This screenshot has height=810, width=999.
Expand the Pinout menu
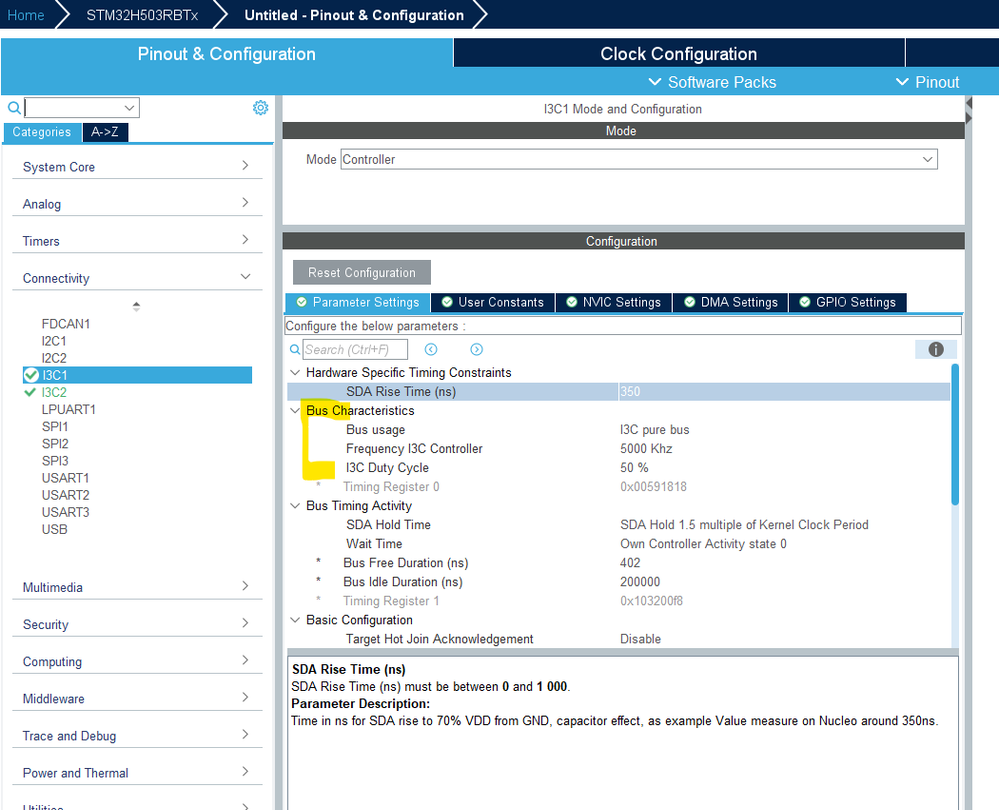927,82
